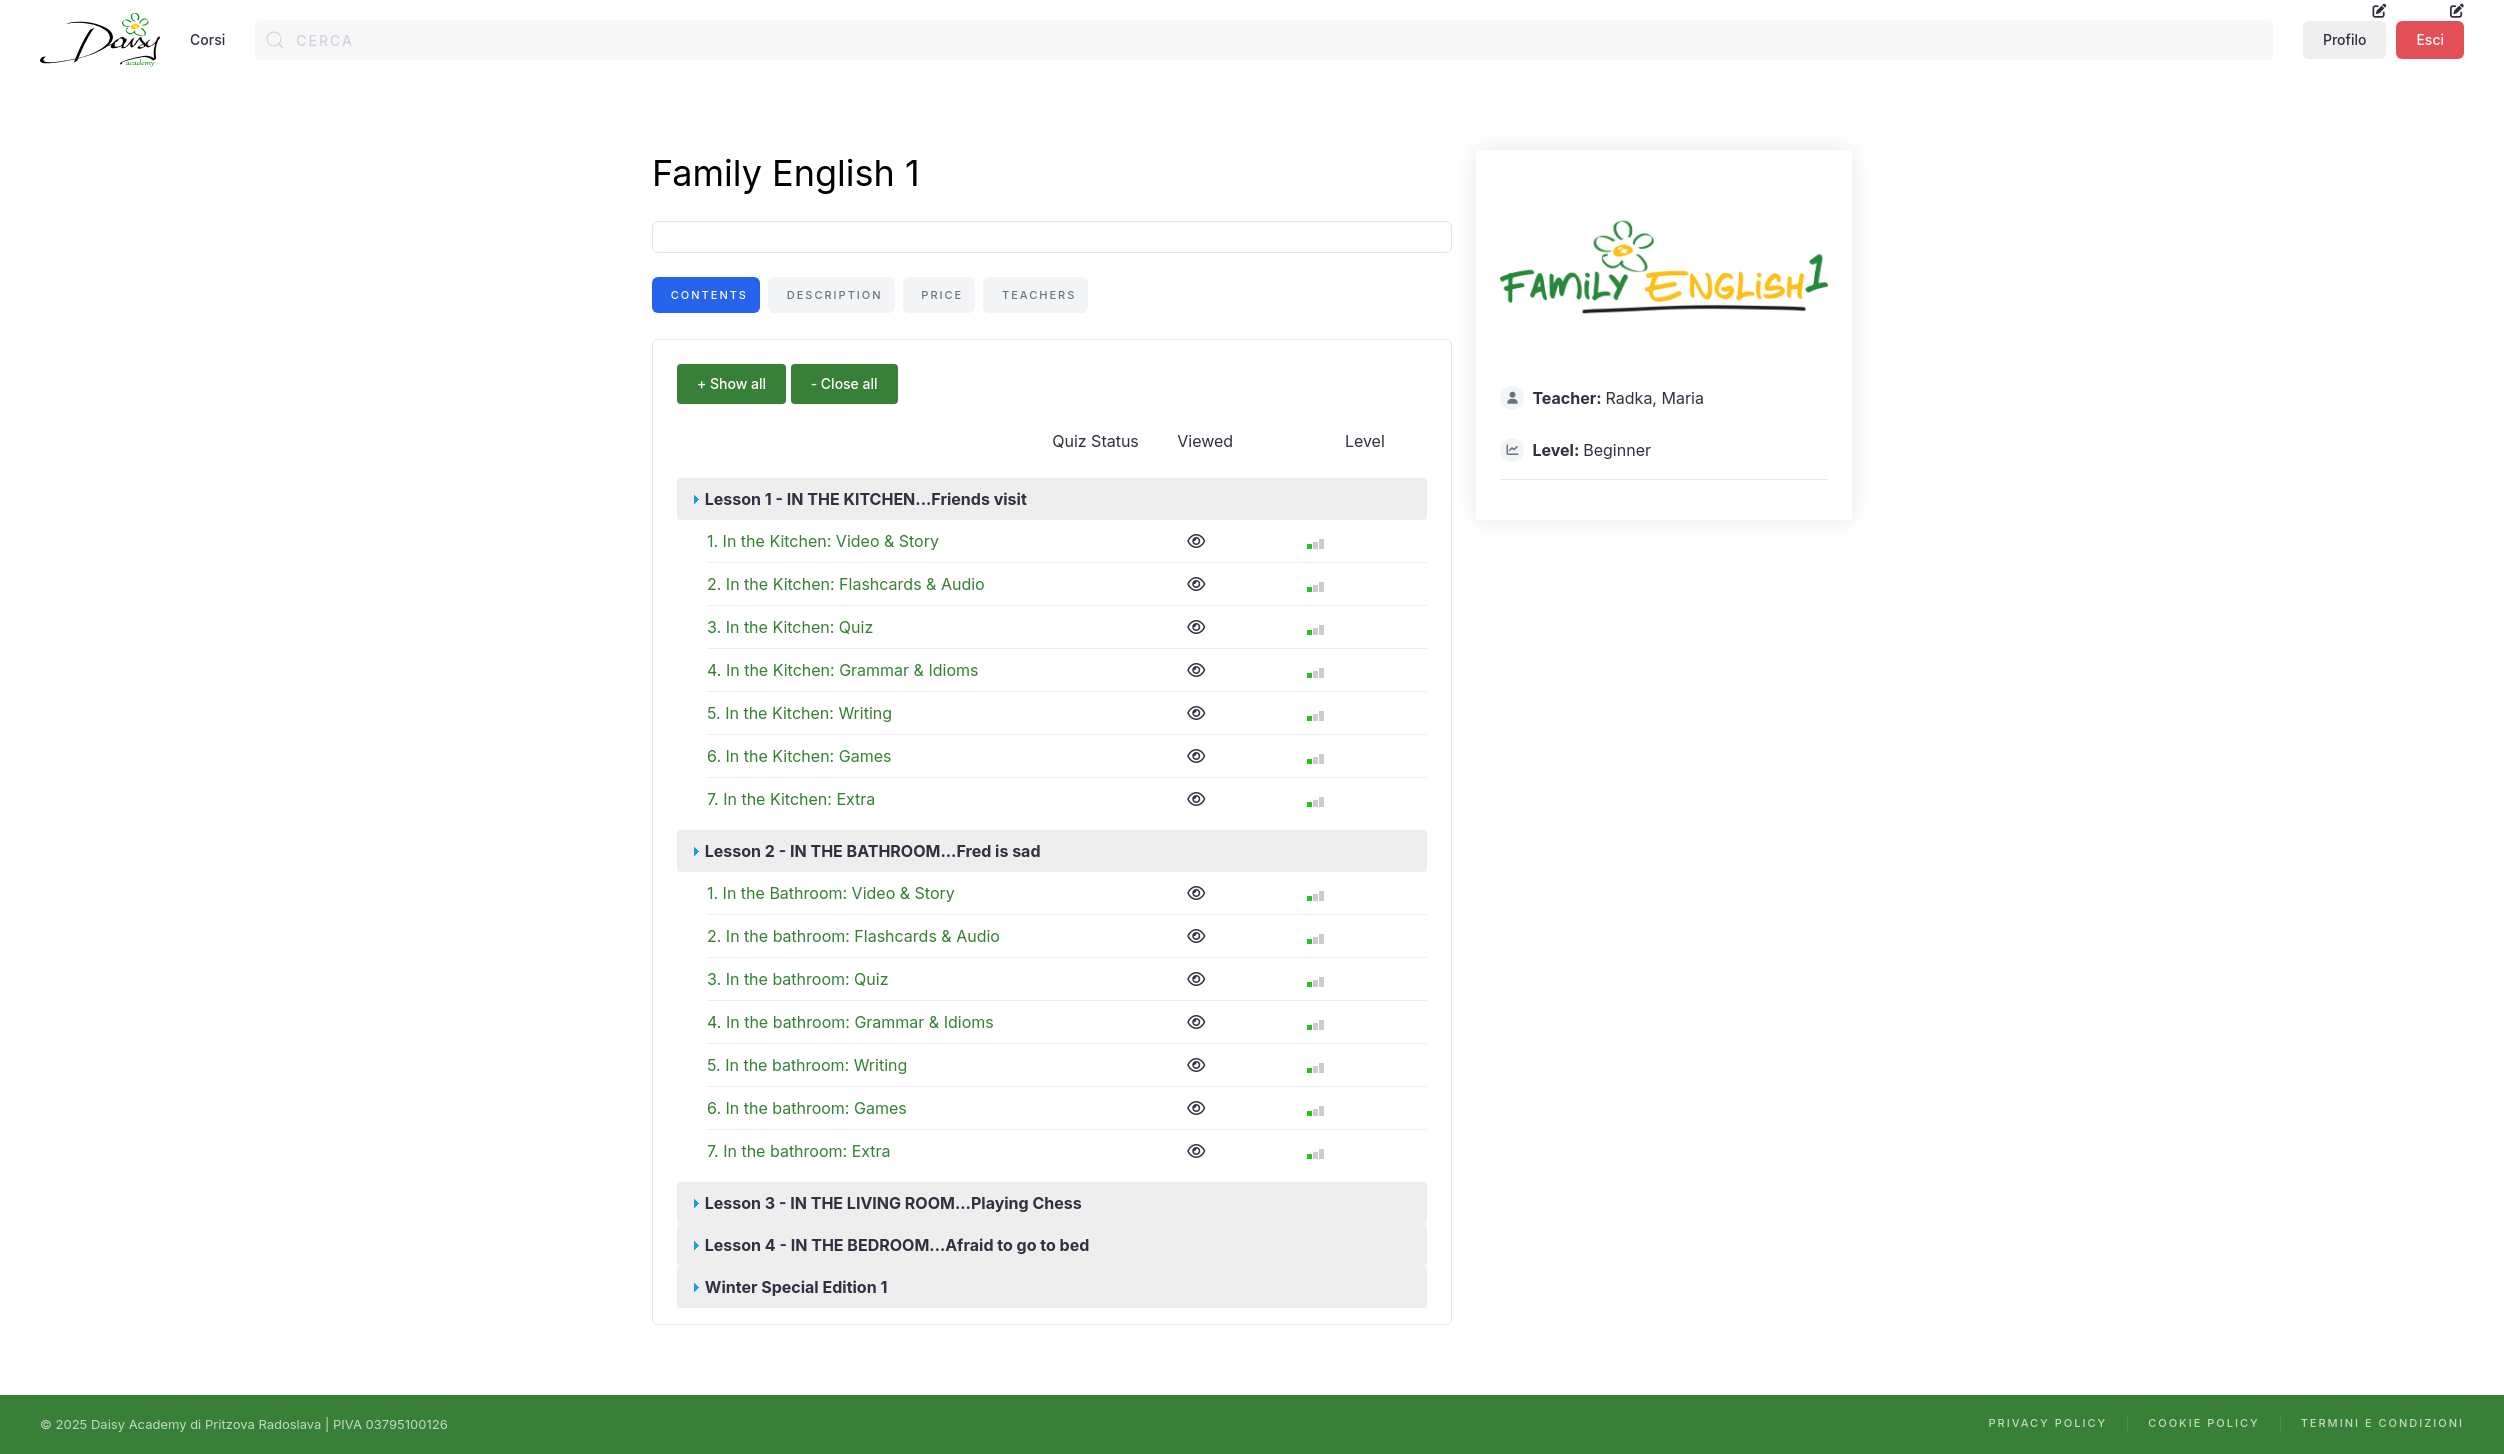This screenshot has width=2504, height=1454.
Task: Click the Daisy Academy logo
Action: [x=100, y=40]
